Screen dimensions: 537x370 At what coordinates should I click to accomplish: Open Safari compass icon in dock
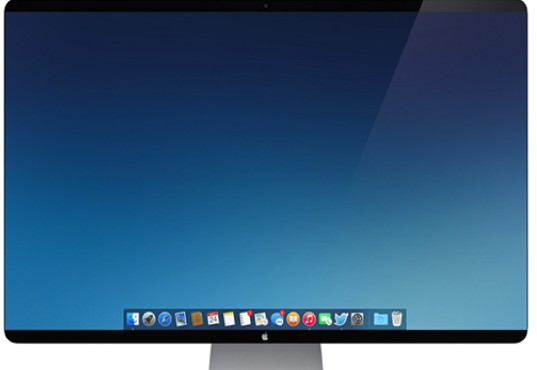tap(165, 319)
